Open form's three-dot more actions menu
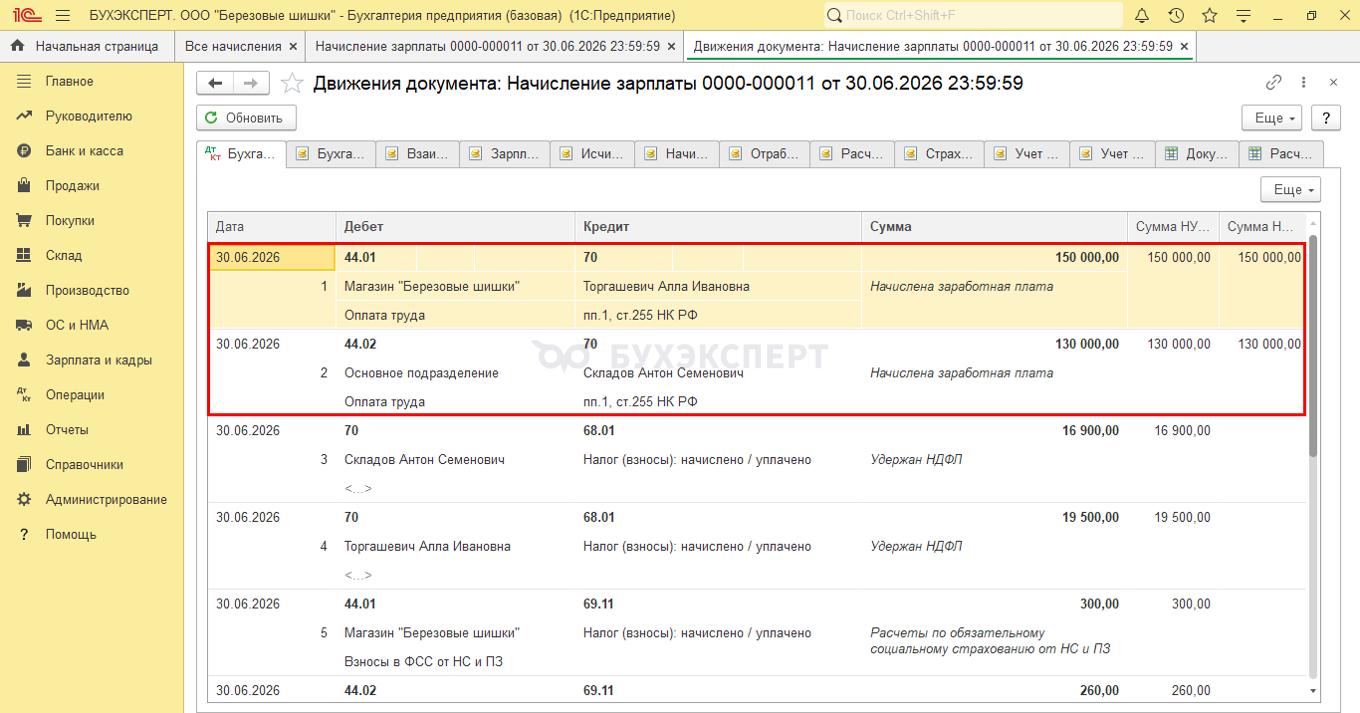Viewport: 1360px width, 713px height. (x=1303, y=83)
